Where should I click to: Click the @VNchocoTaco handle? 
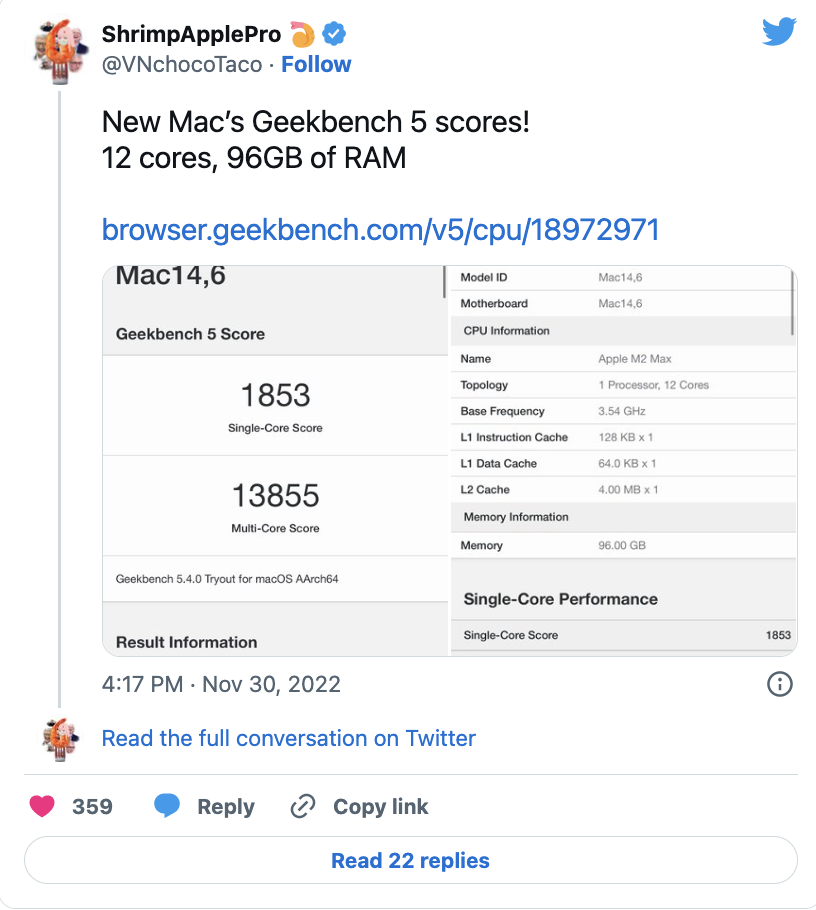[182, 64]
